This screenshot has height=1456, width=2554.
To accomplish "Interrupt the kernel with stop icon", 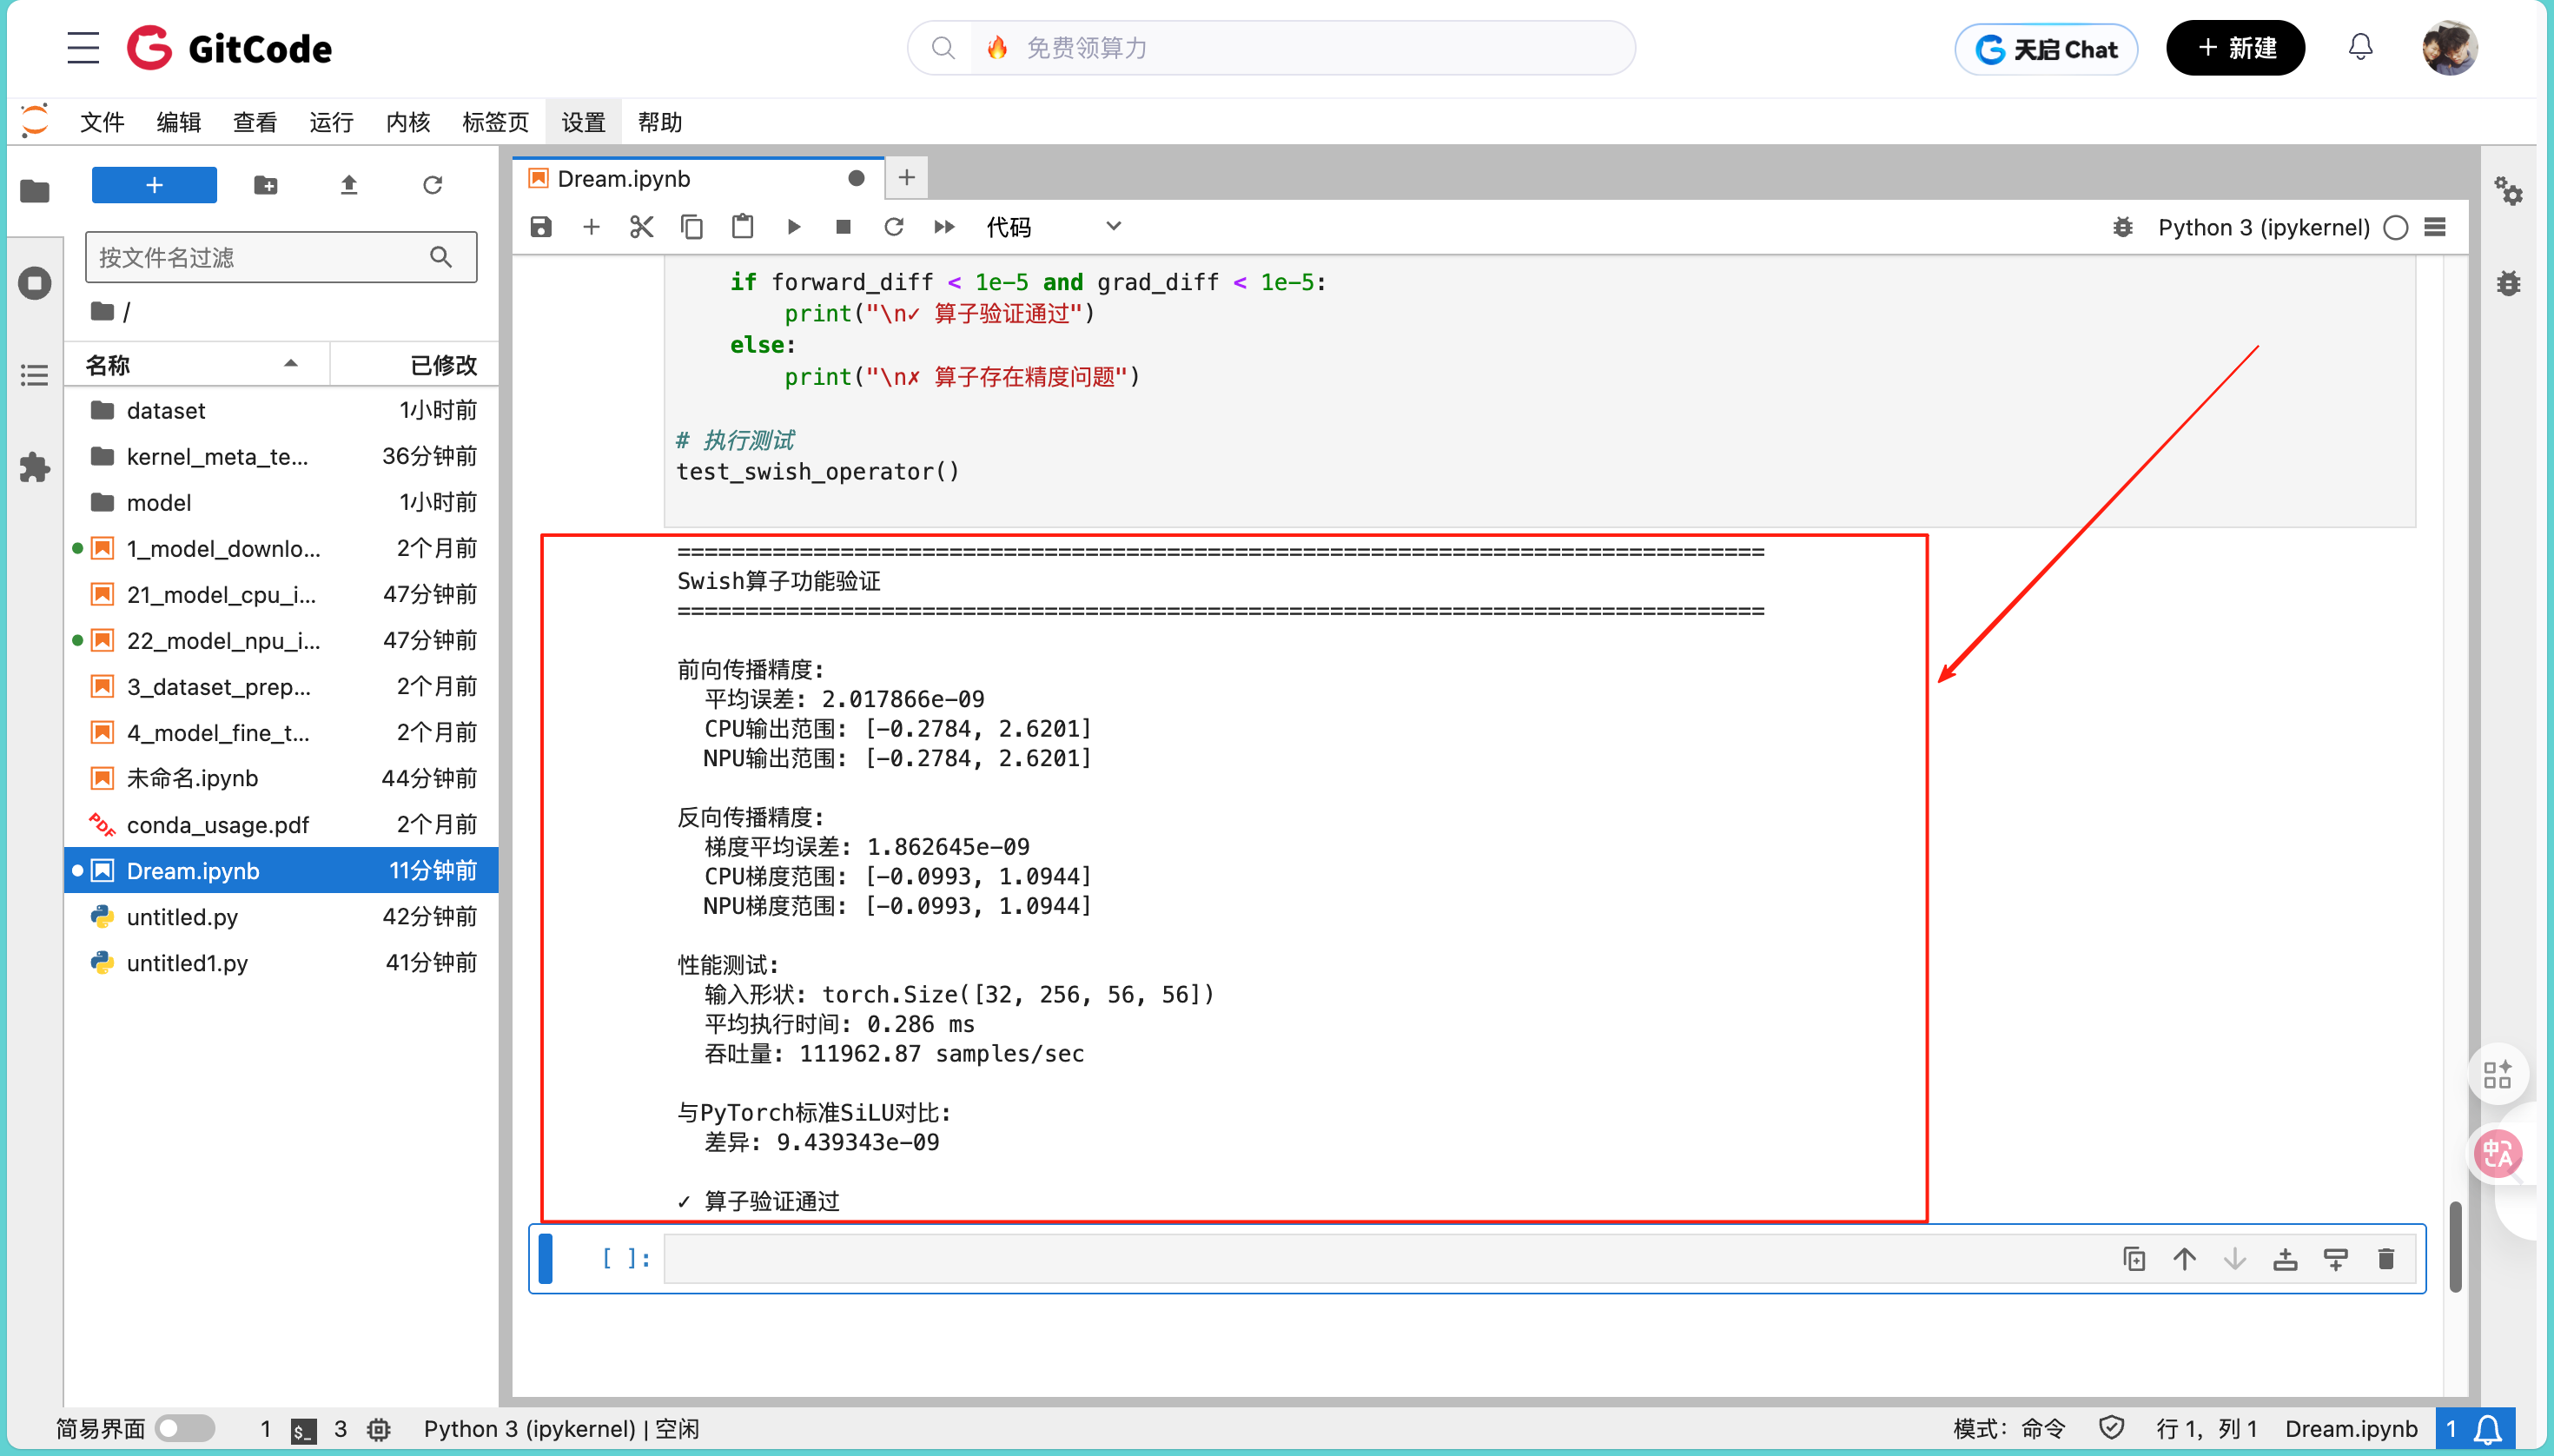I will pyautogui.click(x=843, y=227).
